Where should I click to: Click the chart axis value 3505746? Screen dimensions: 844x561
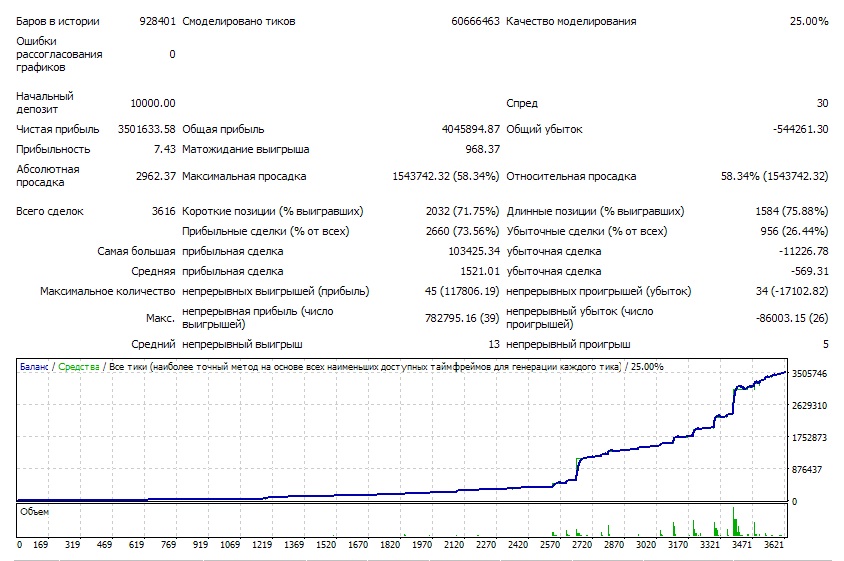click(809, 374)
